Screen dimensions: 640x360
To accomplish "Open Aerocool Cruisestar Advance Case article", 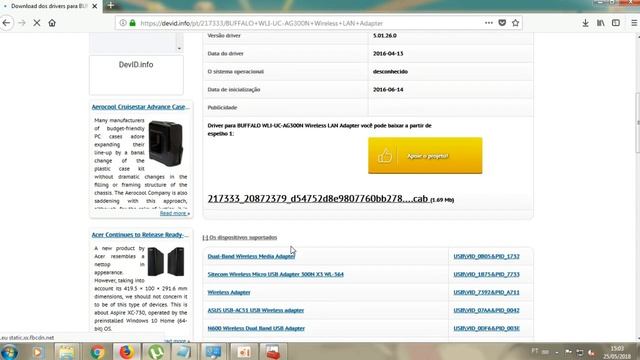I will 140,107.
